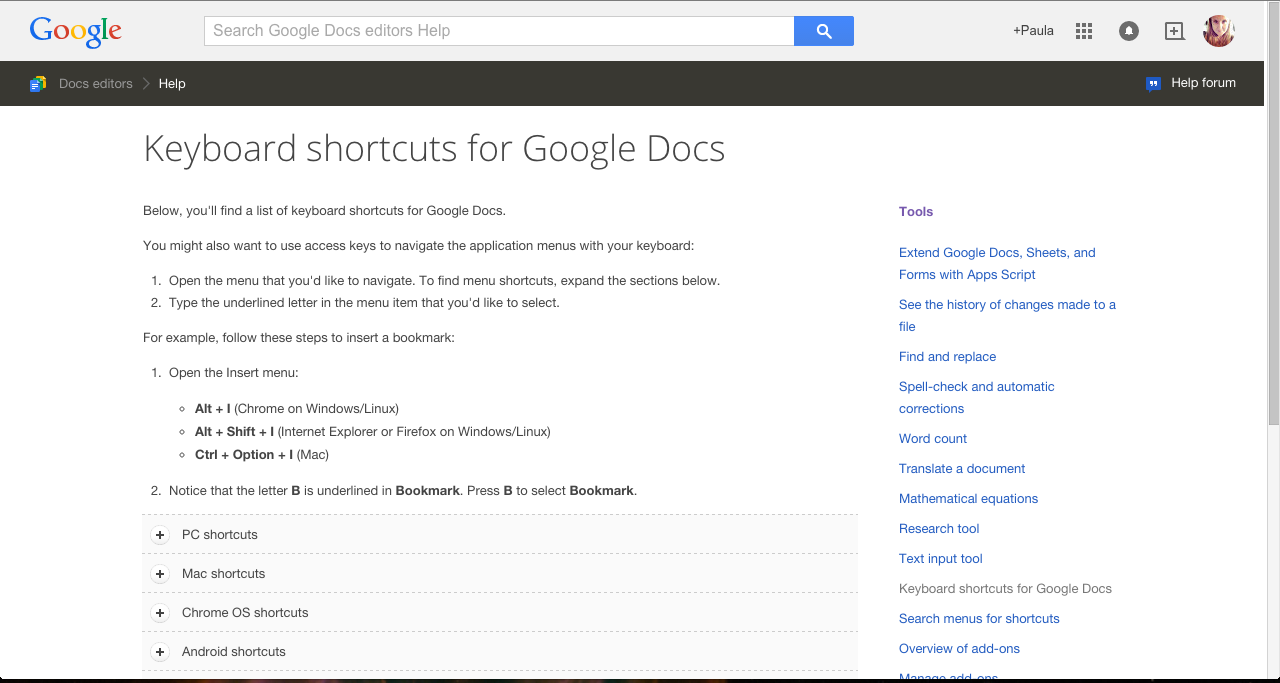The image size is (1280, 683).
Task: Click the PC shortcuts label
Action: coord(220,535)
